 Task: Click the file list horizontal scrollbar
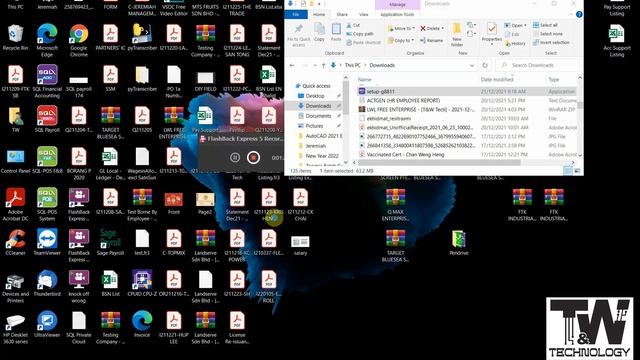click(439, 162)
